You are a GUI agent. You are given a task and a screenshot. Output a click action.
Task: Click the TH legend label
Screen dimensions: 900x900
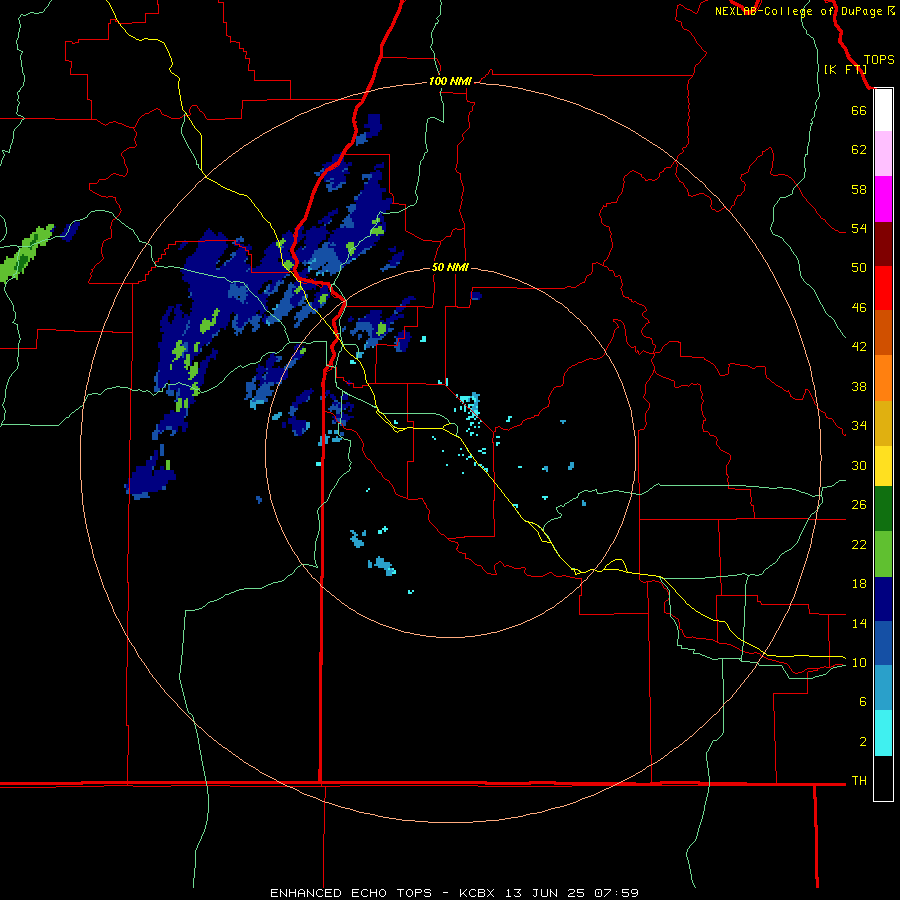point(859,781)
